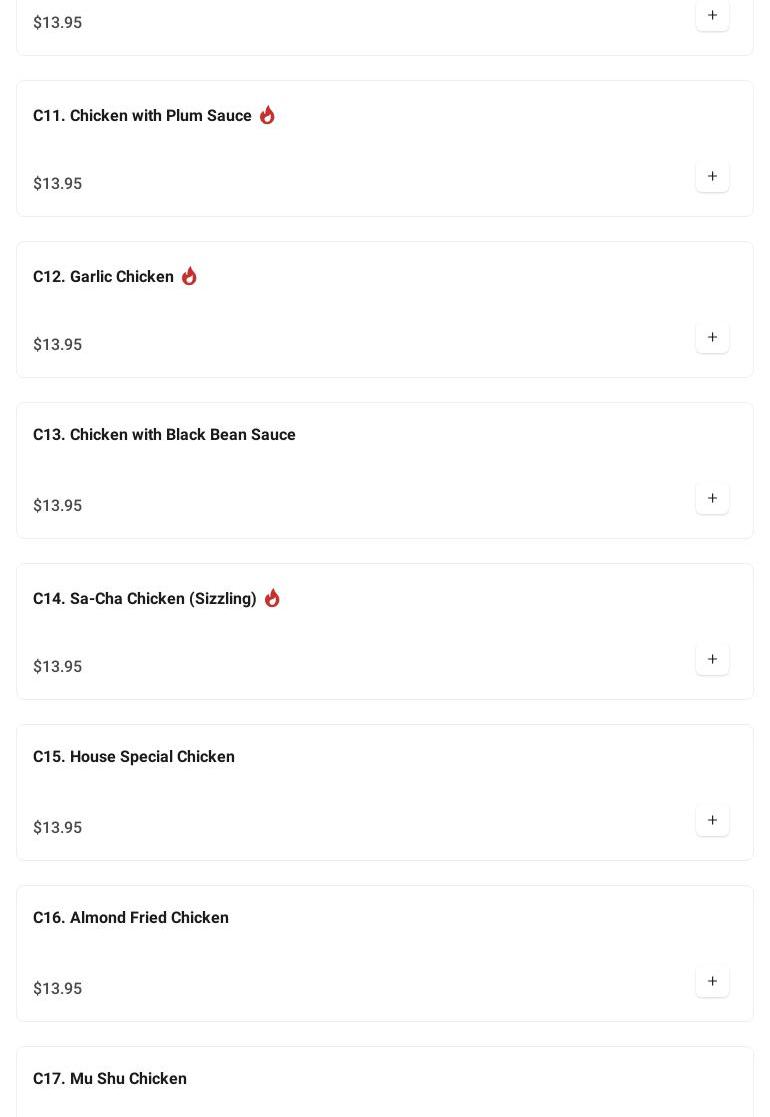Add C11 Chicken with Plum Sauce to cart
This screenshot has width=770, height=1117.
(x=712, y=177)
